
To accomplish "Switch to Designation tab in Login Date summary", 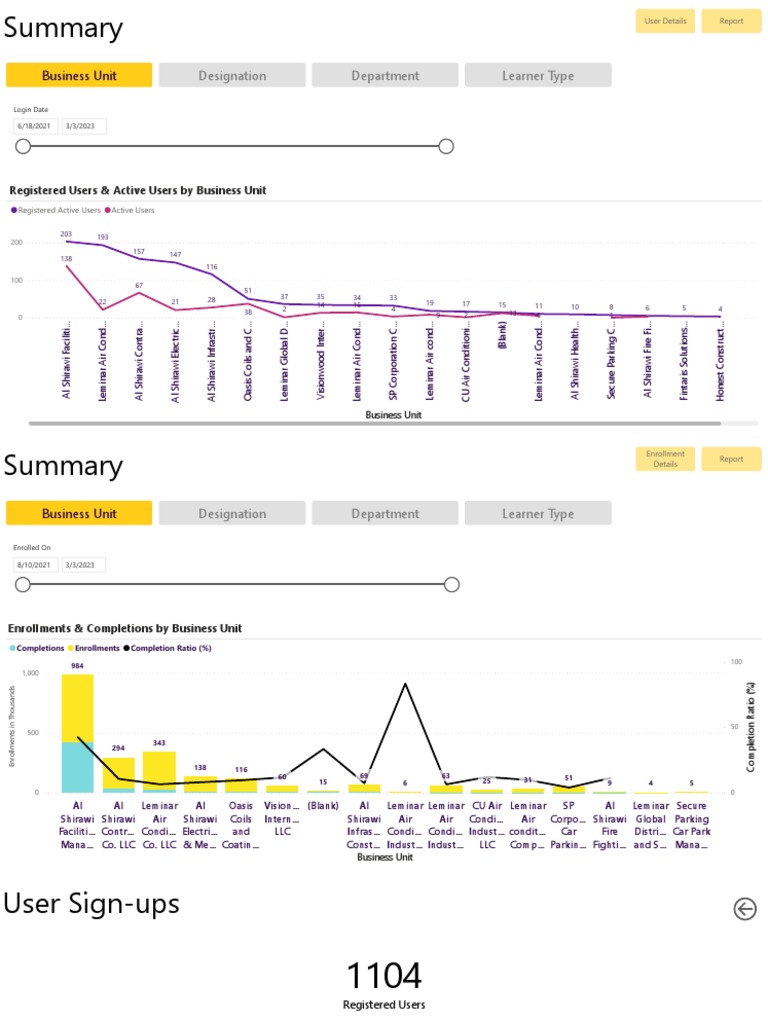I will click(x=232, y=75).
